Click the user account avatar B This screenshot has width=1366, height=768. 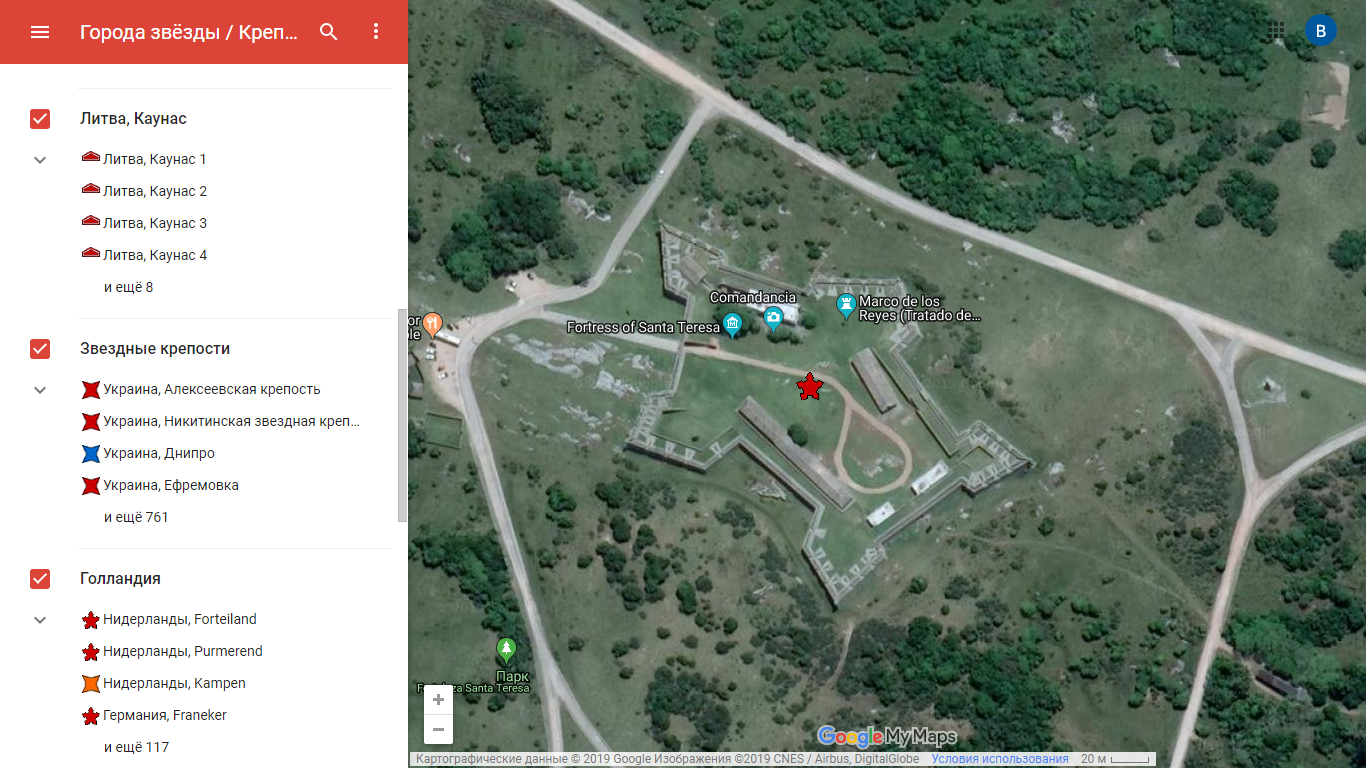[x=1321, y=31]
